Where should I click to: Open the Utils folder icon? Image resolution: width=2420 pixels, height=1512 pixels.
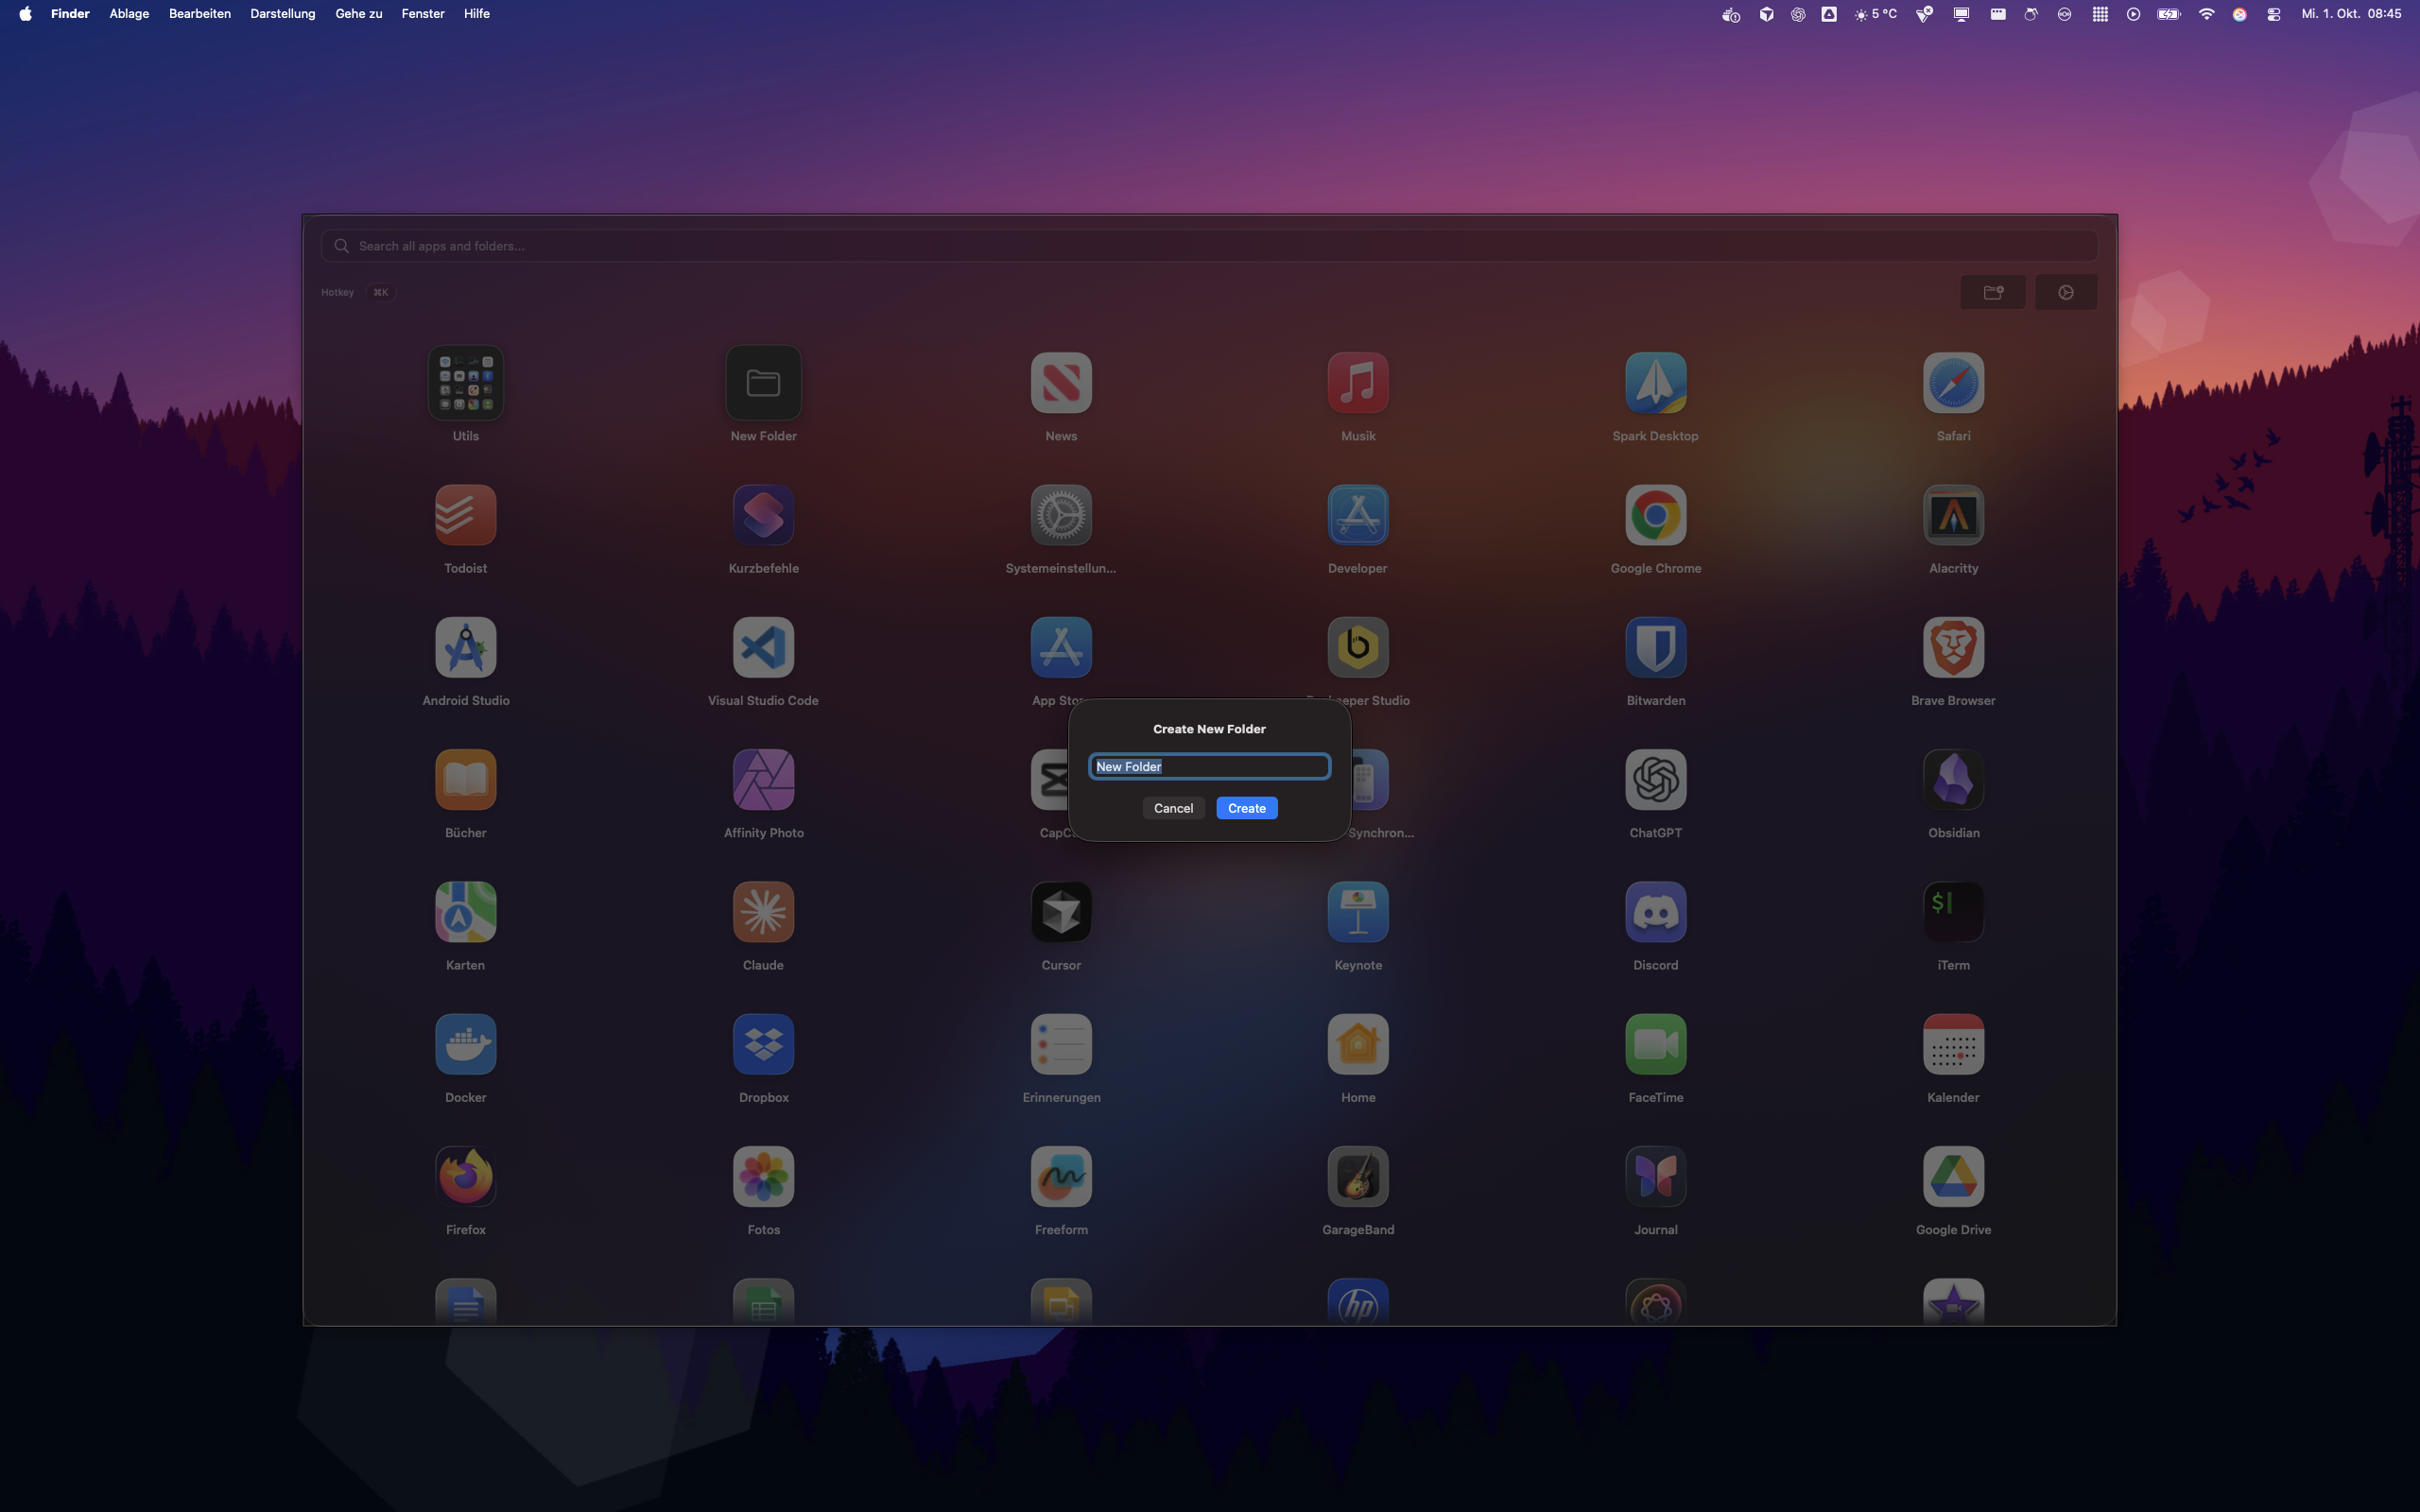tap(465, 383)
